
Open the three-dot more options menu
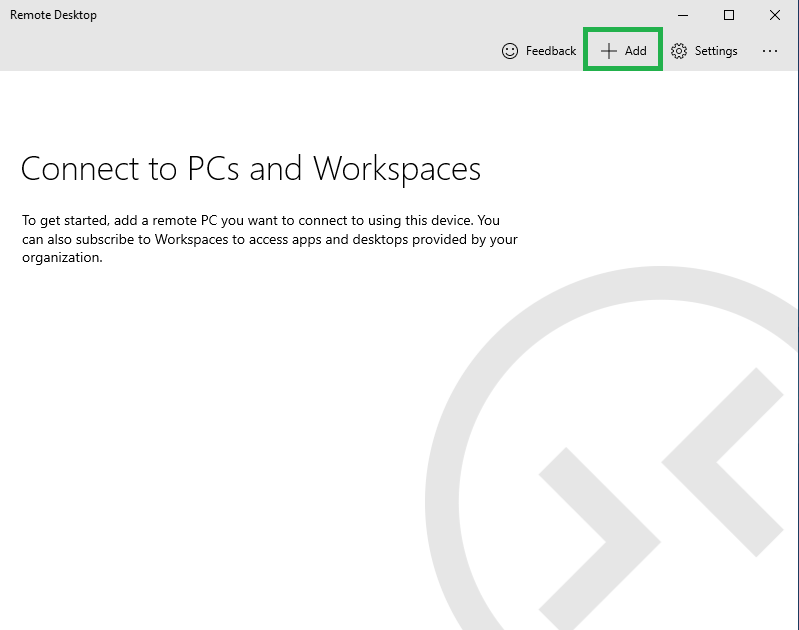(769, 51)
